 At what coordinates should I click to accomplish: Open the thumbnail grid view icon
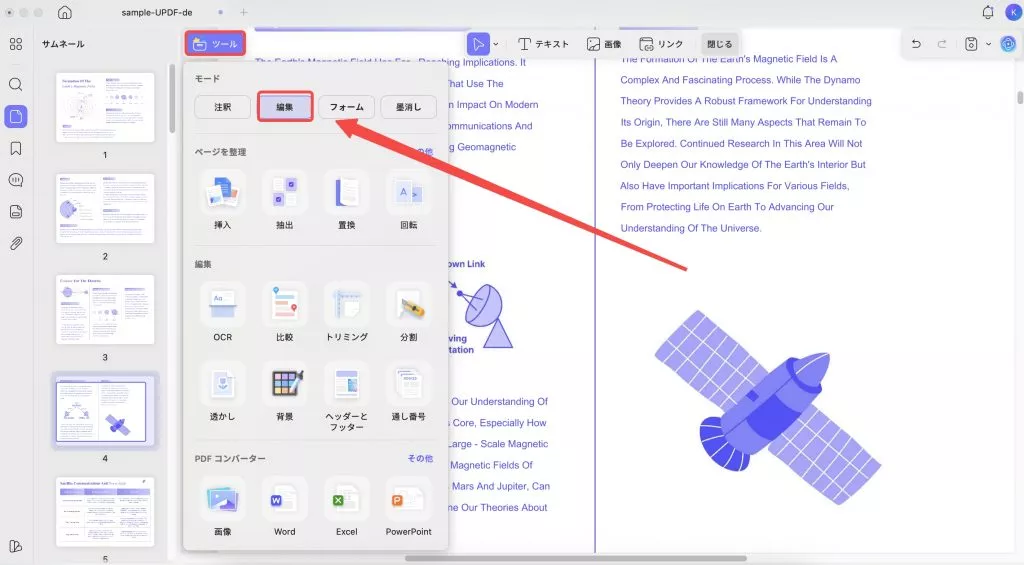click(16, 44)
